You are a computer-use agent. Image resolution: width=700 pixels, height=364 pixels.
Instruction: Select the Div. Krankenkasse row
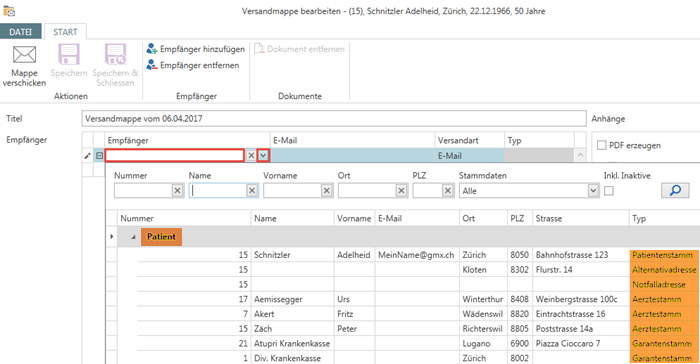point(404,358)
